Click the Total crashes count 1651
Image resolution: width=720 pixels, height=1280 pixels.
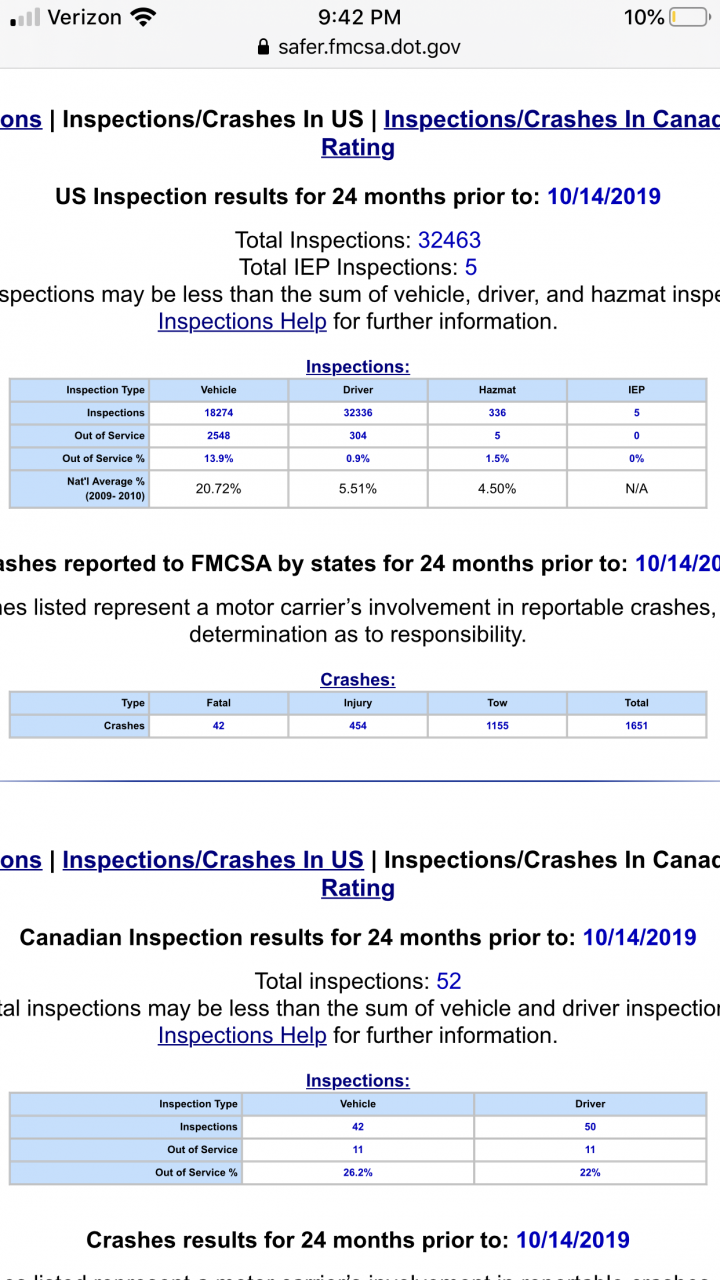636,726
